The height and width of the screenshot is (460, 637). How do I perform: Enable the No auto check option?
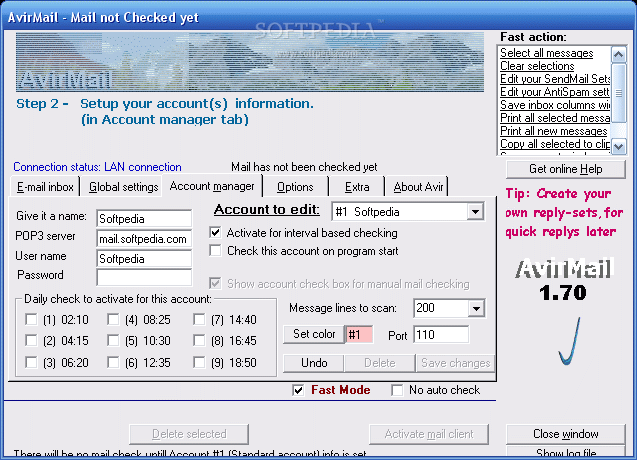click(397, 390)
